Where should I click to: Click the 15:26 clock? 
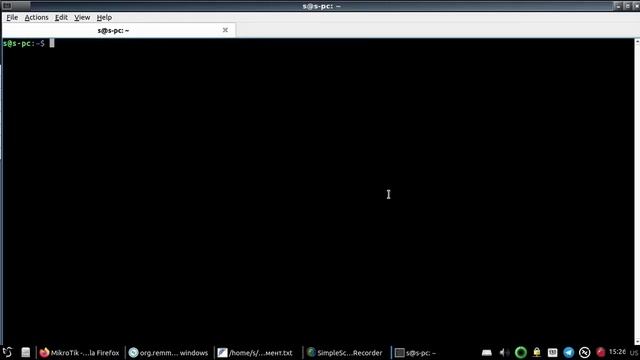click(x=617, y=352)
